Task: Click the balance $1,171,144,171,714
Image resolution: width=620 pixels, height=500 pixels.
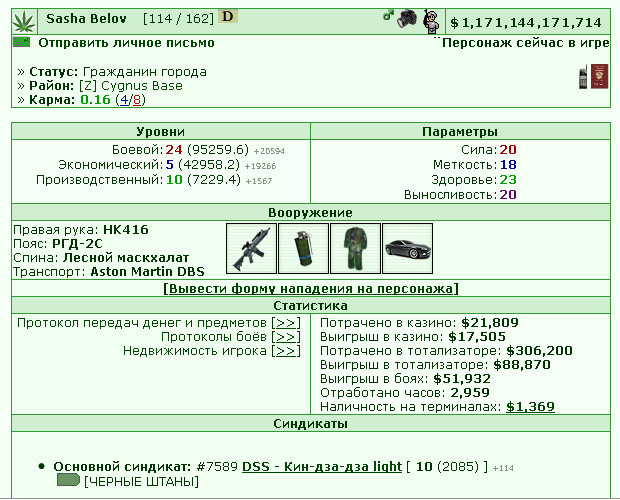Action: pos(526,23)
